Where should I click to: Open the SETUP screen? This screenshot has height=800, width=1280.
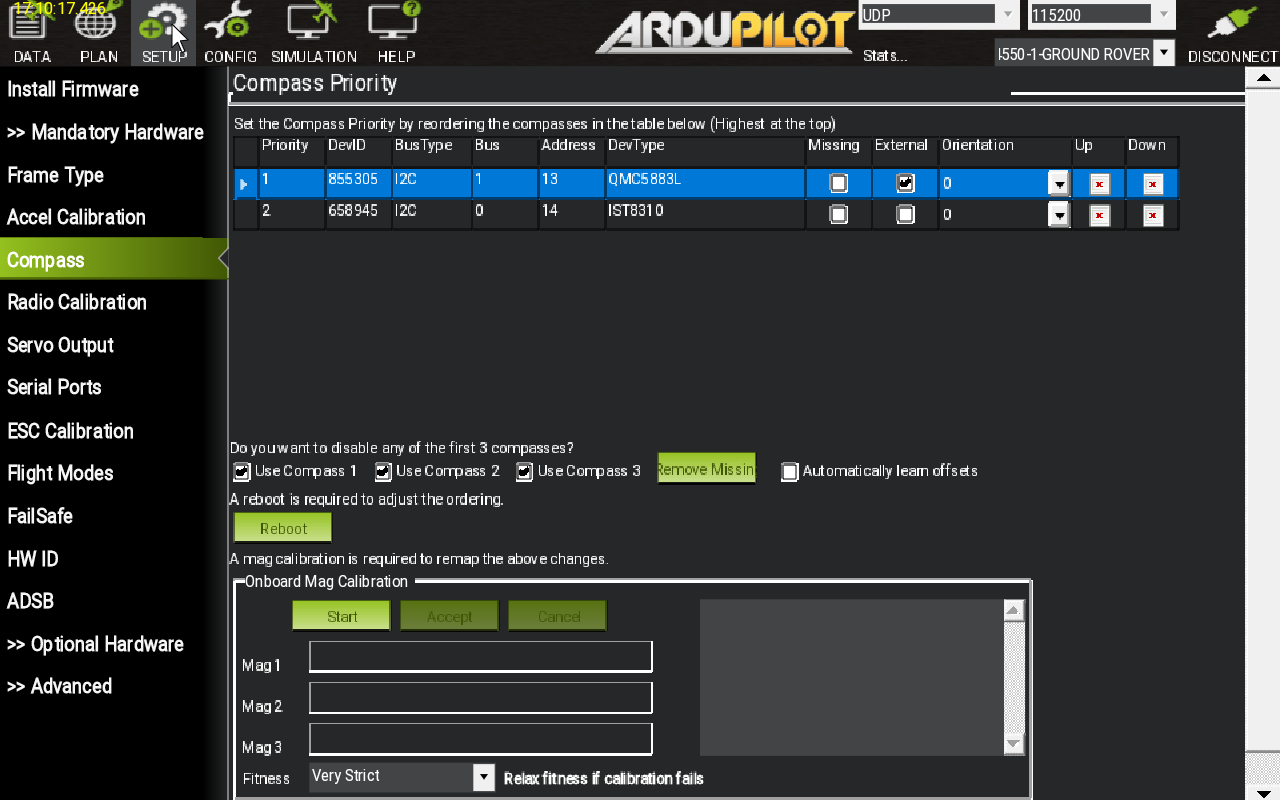164,34
